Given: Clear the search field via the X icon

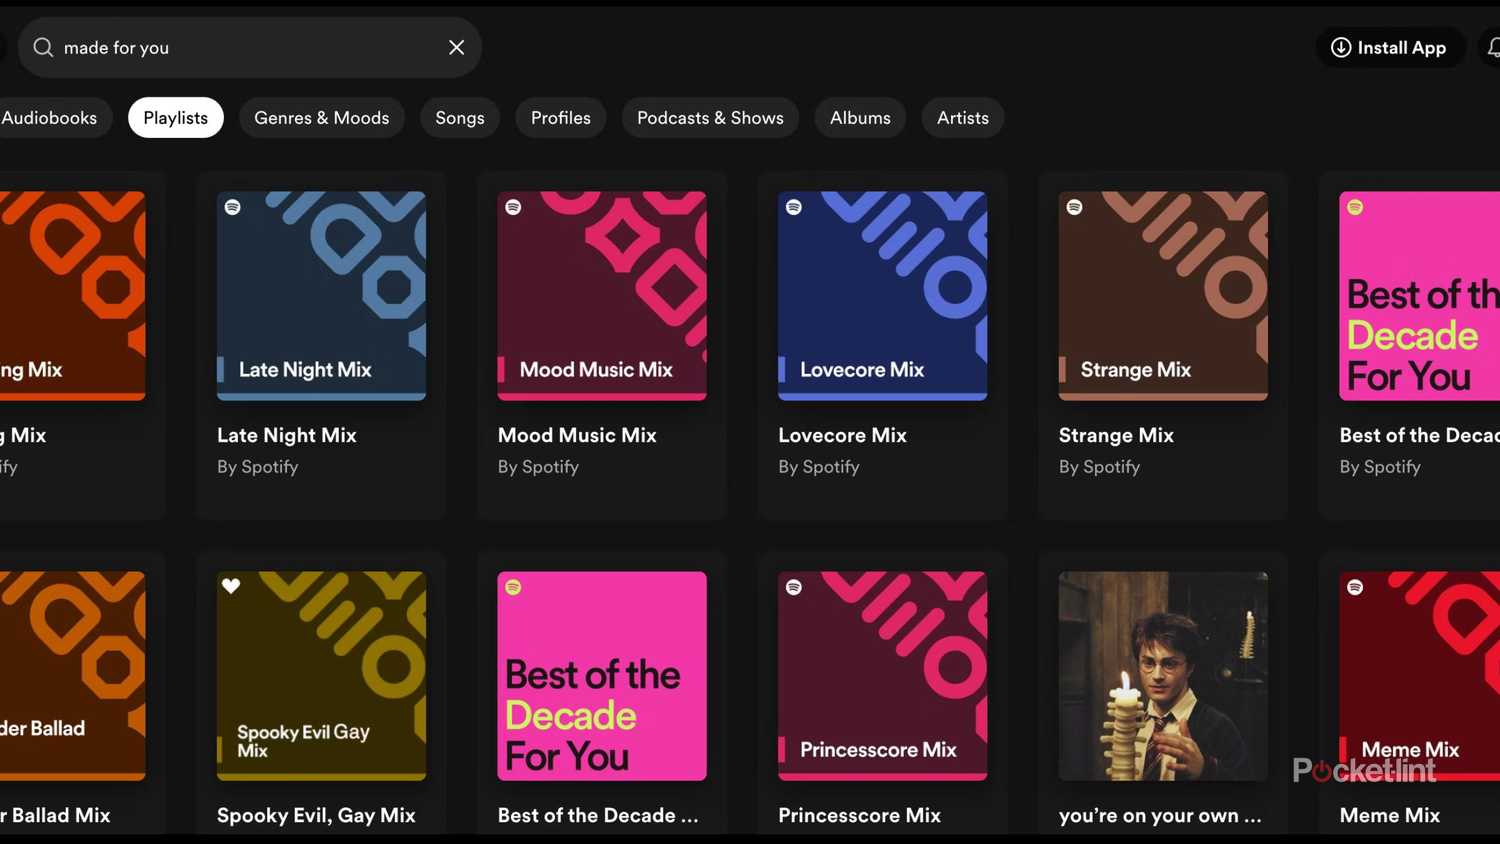Looking at the screenshot, I should click(456, 47).
